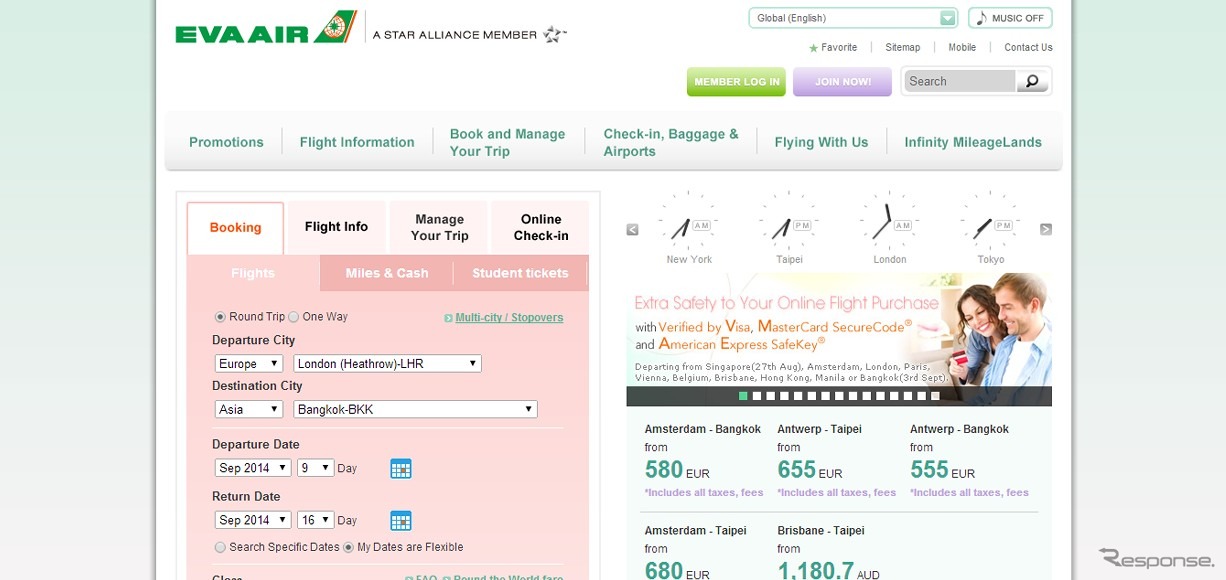Select the One Way radio button
Viewport: 1226px width, 580px height.
294,317
